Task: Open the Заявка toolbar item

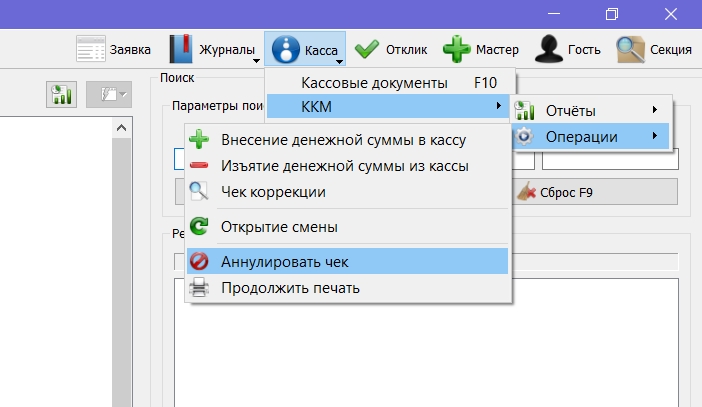Action: click(x=114, y=49)
